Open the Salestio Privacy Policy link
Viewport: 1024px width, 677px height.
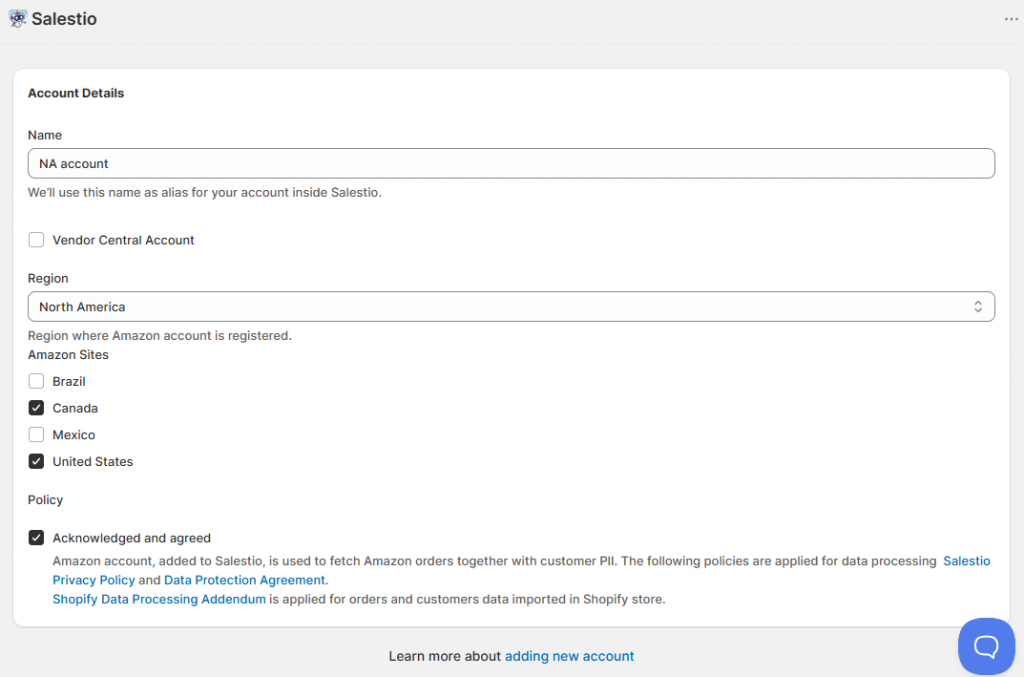[966, 561]
